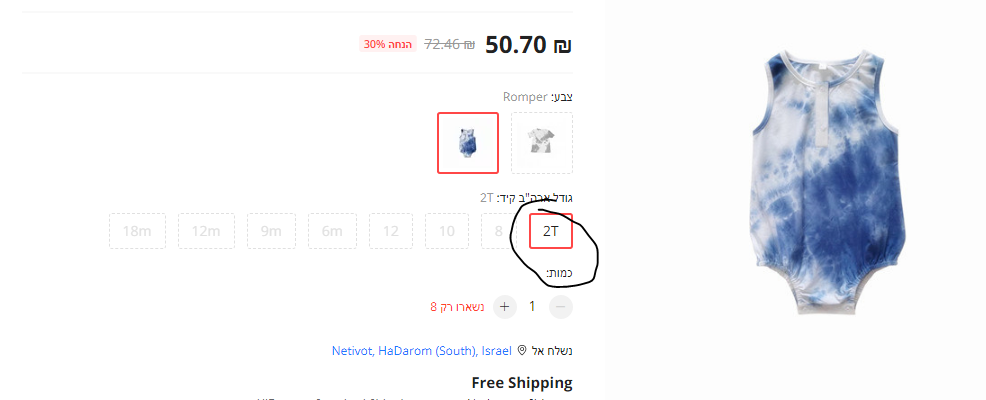The width and height of the screenshot is (986, 400).
Task: Click the 30% discount badge
Action: point(387,44)
